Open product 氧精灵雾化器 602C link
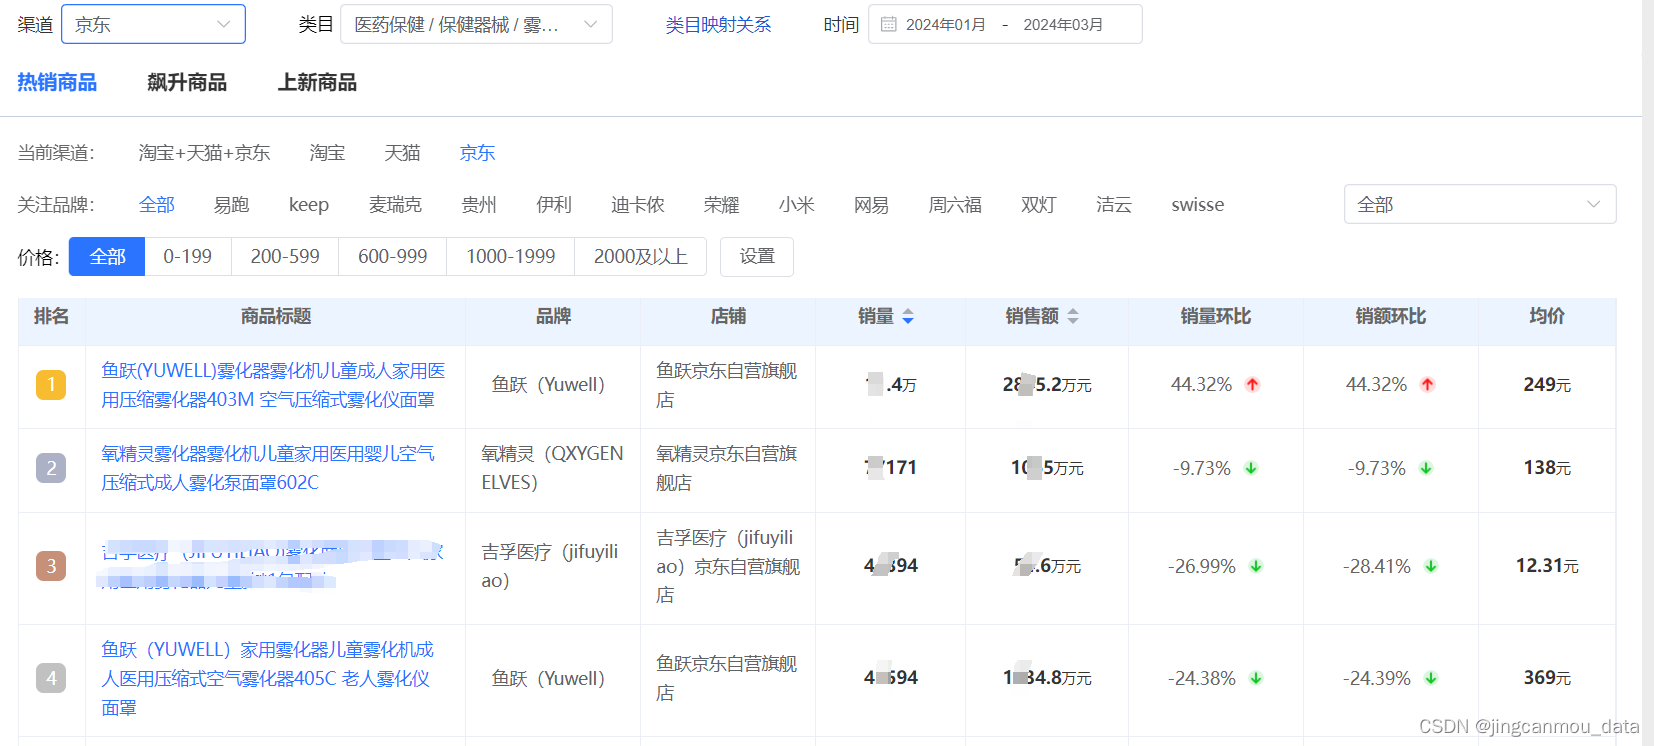 [x=268, y=468]
